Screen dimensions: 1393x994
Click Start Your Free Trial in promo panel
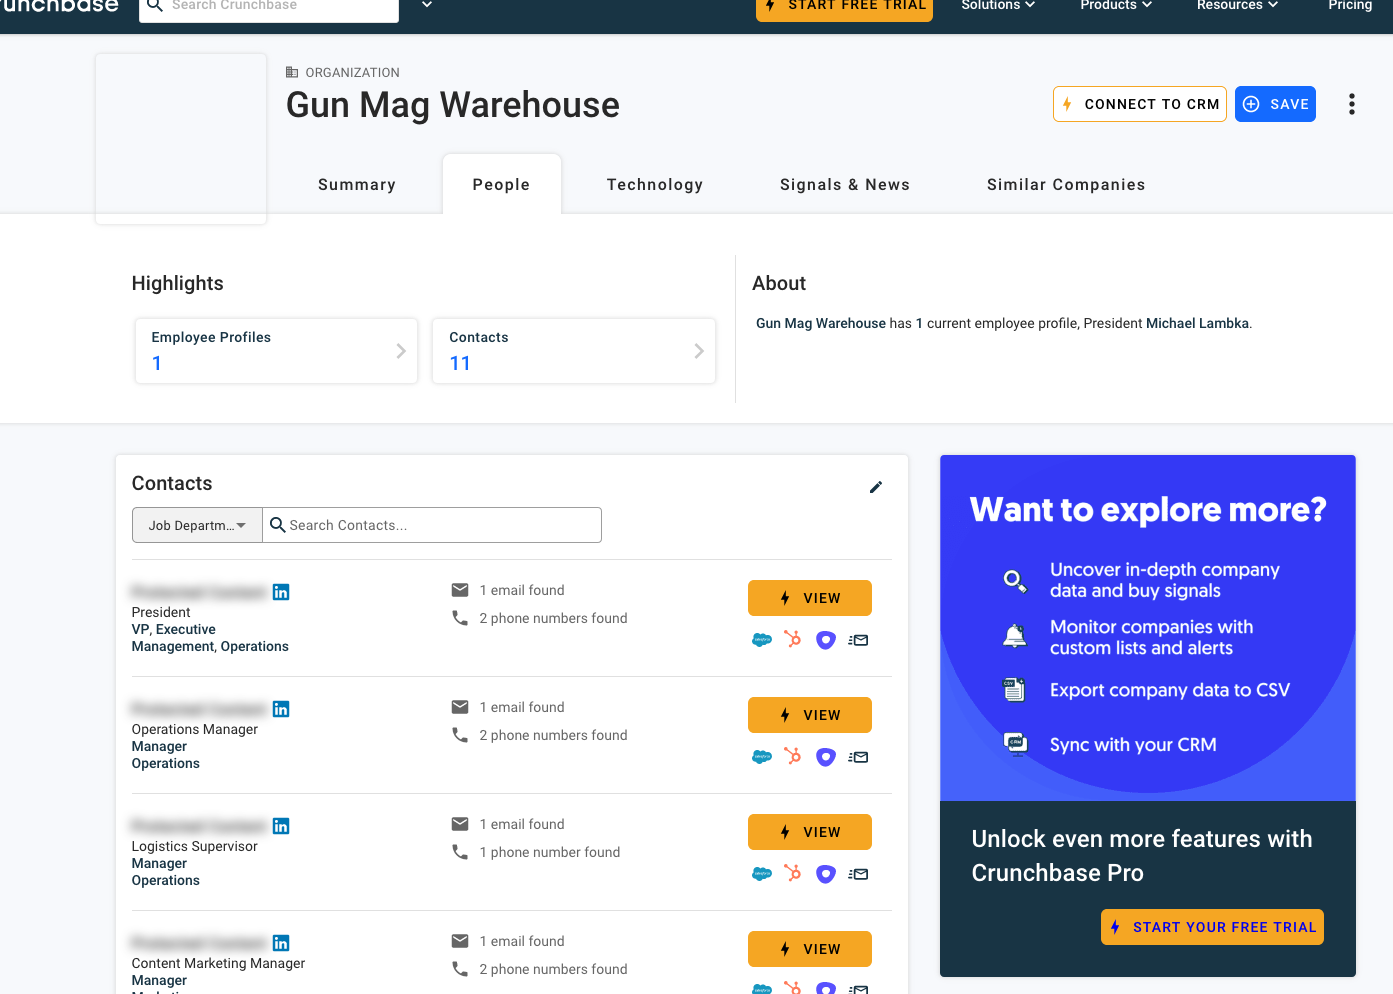[1212, 927]
